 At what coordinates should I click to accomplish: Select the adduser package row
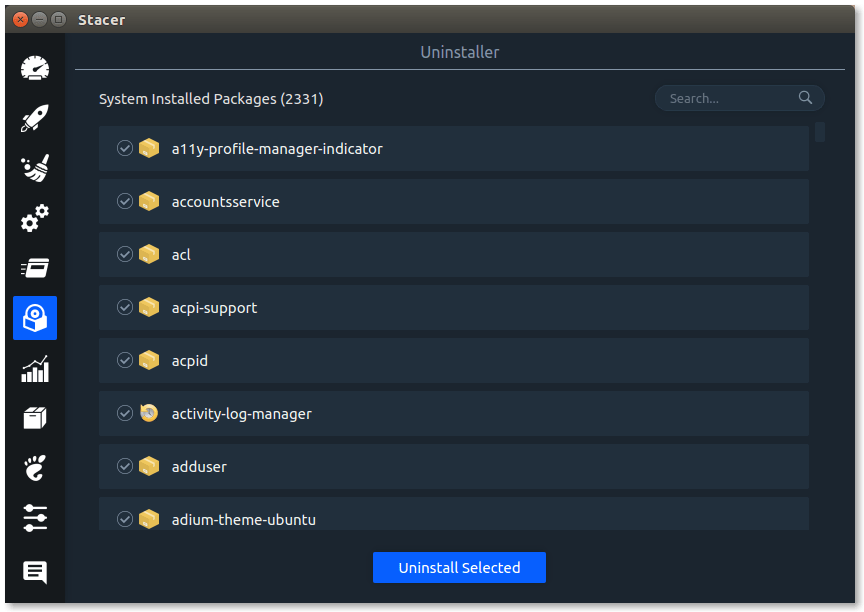click(453, 467)
